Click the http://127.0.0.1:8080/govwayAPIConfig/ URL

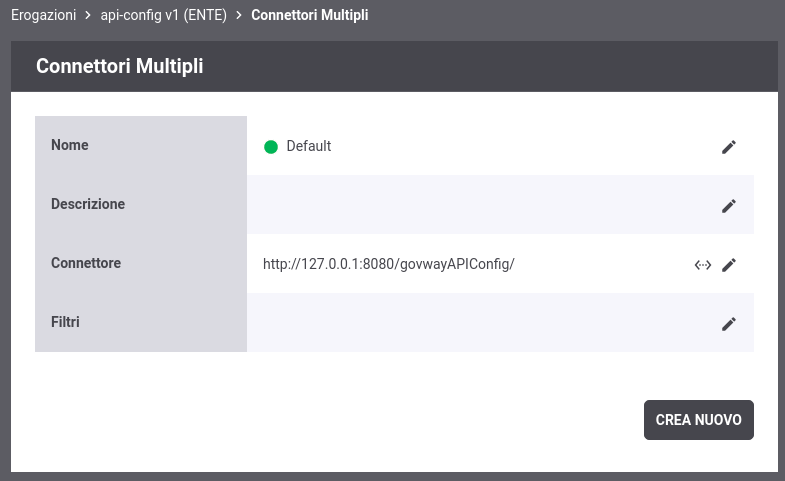click(388, 264)
